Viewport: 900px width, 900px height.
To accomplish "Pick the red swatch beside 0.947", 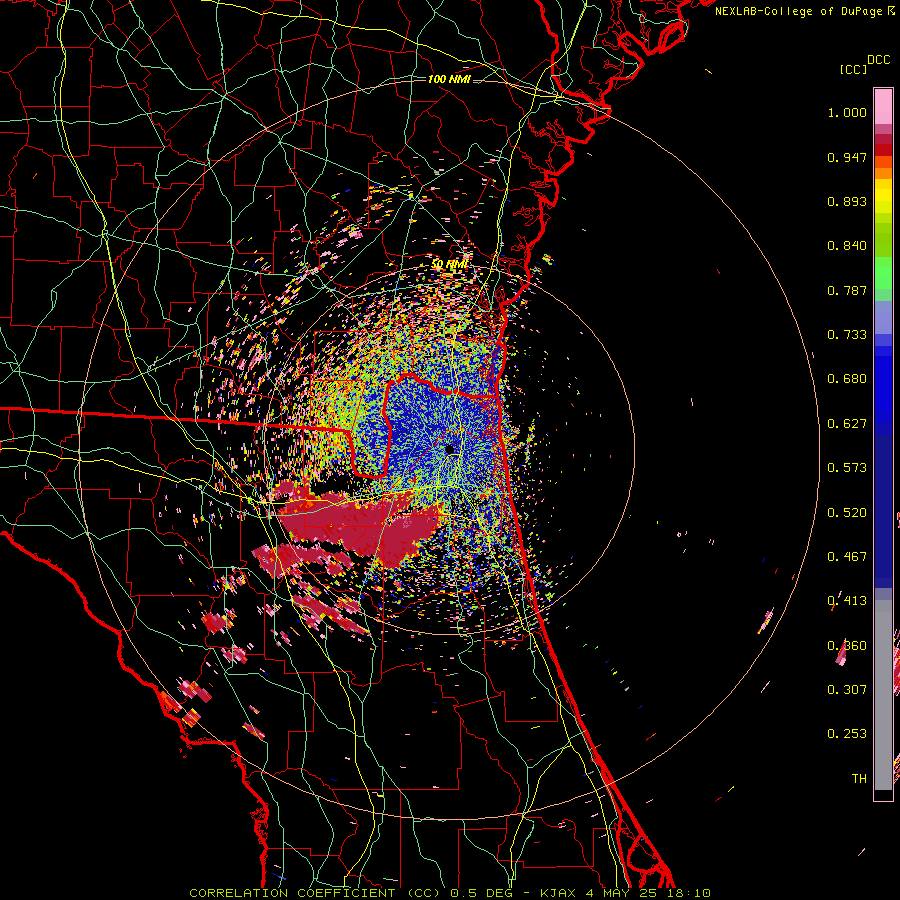I will [883, 150].
